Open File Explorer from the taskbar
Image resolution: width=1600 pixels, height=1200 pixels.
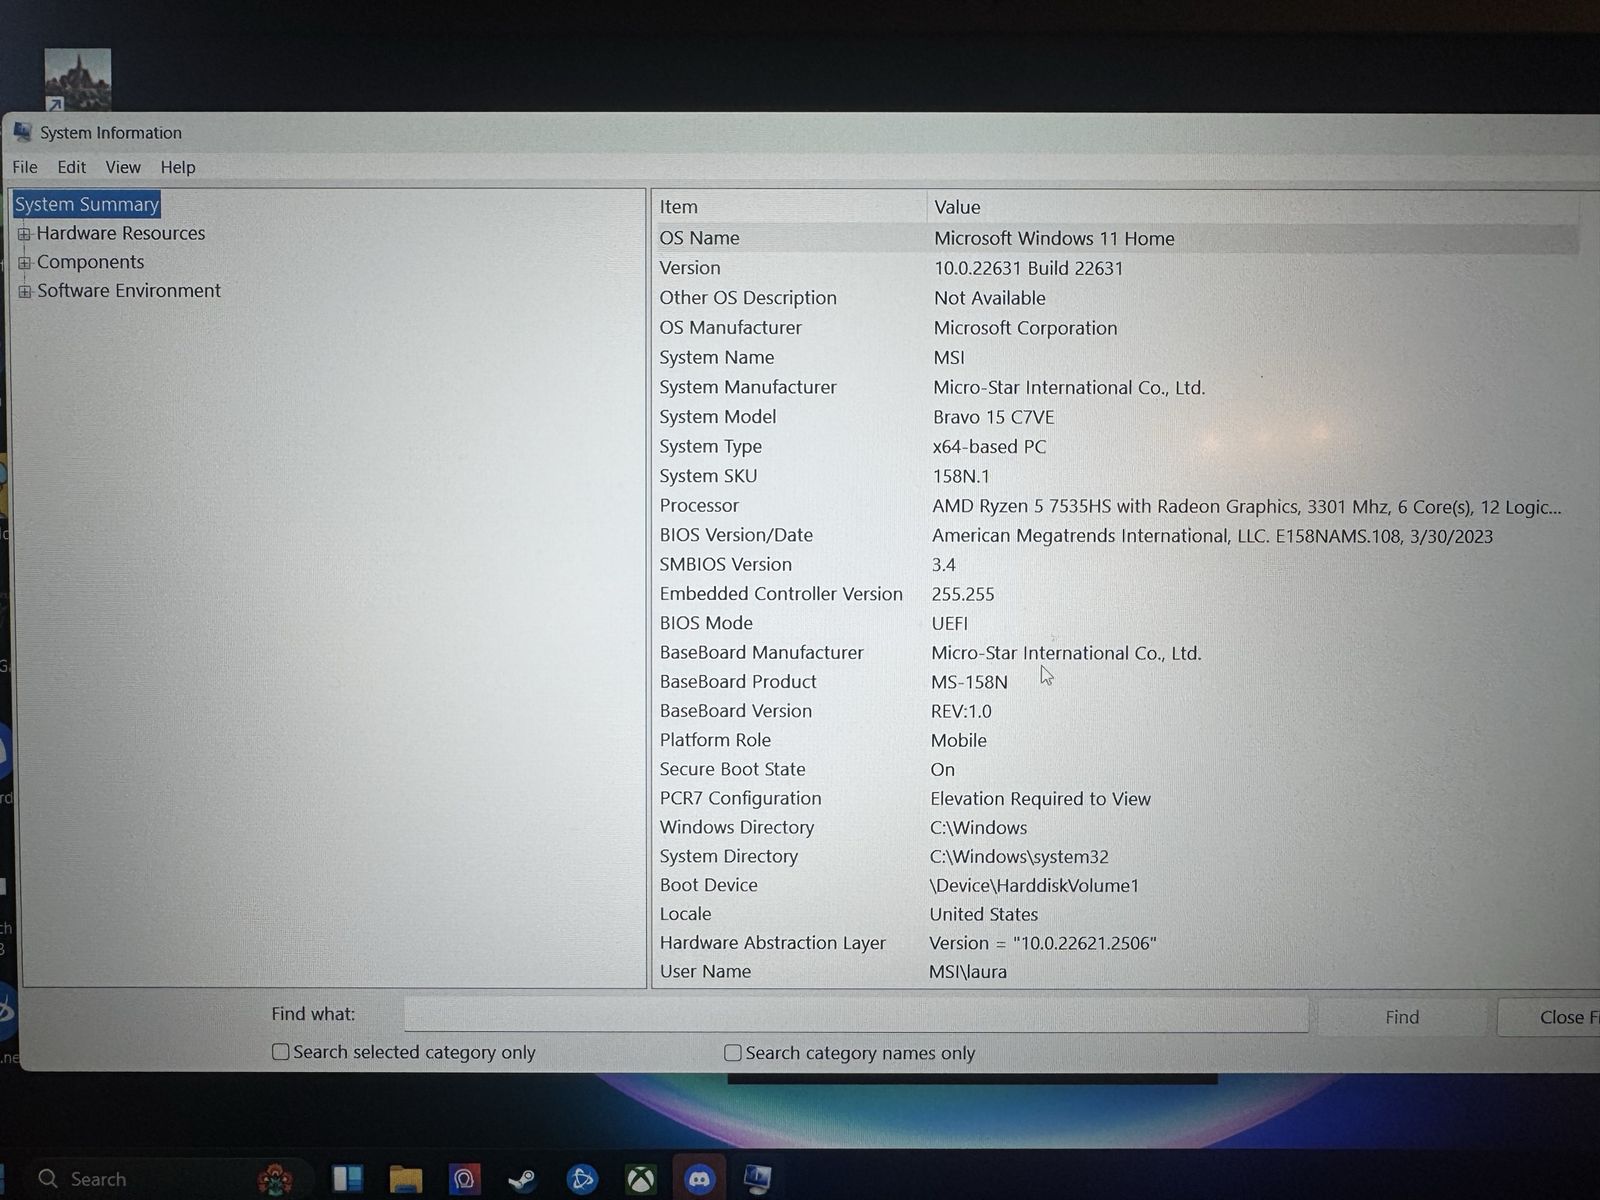[405, 1180]
